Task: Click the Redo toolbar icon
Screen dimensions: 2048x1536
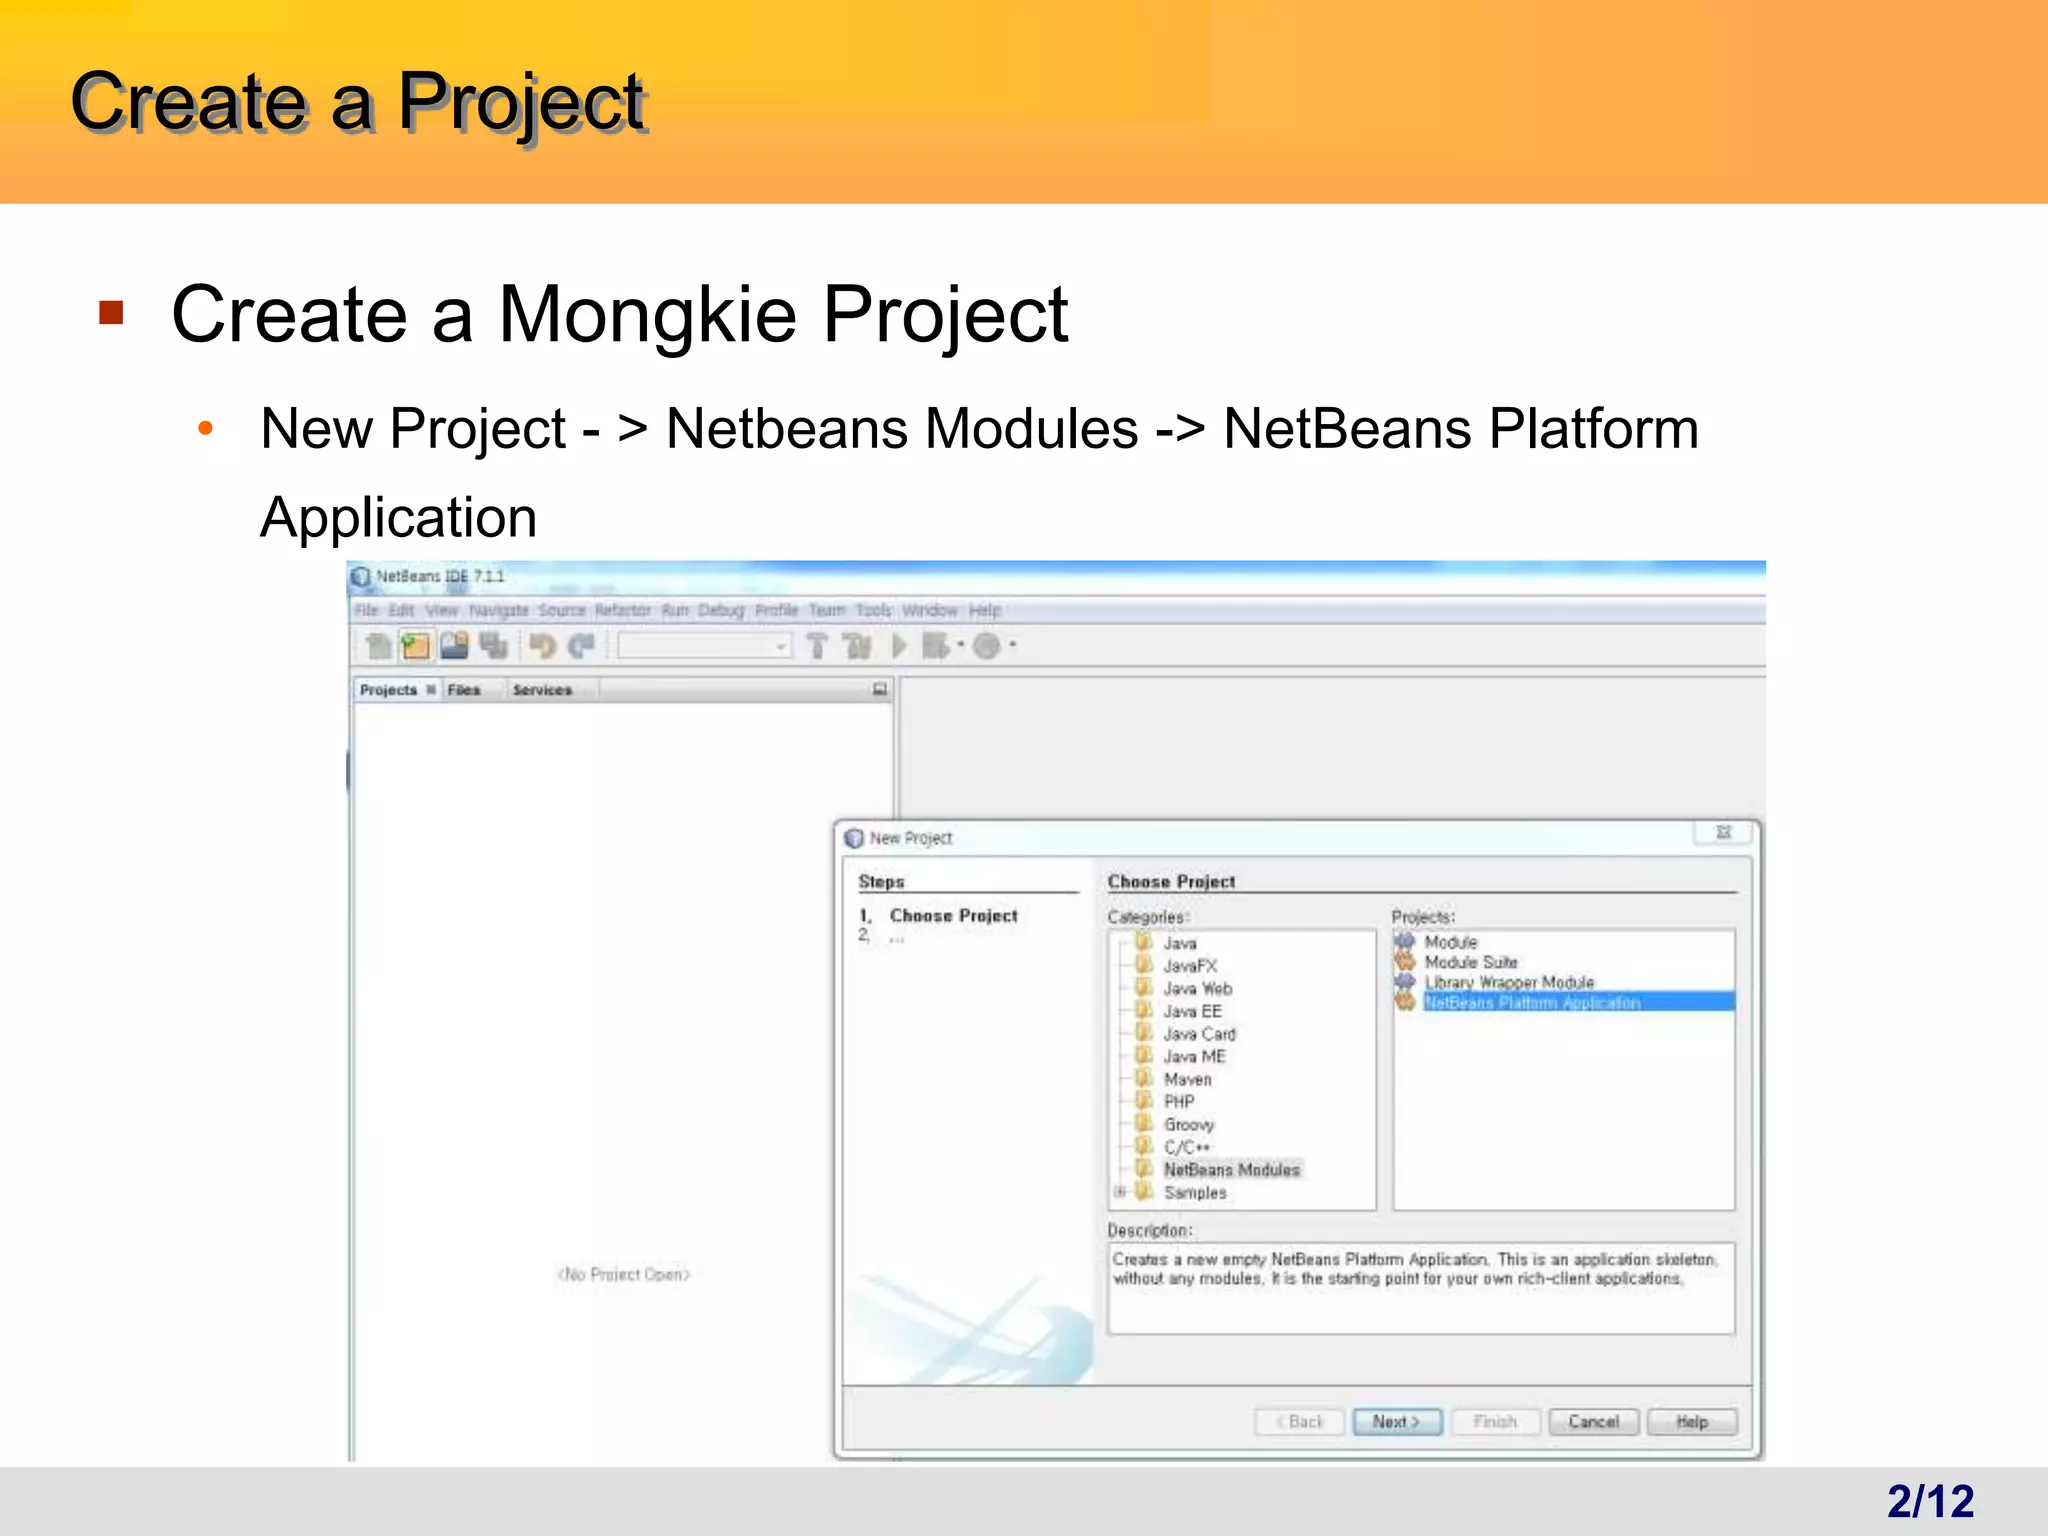Action: (x=581, y=646)
